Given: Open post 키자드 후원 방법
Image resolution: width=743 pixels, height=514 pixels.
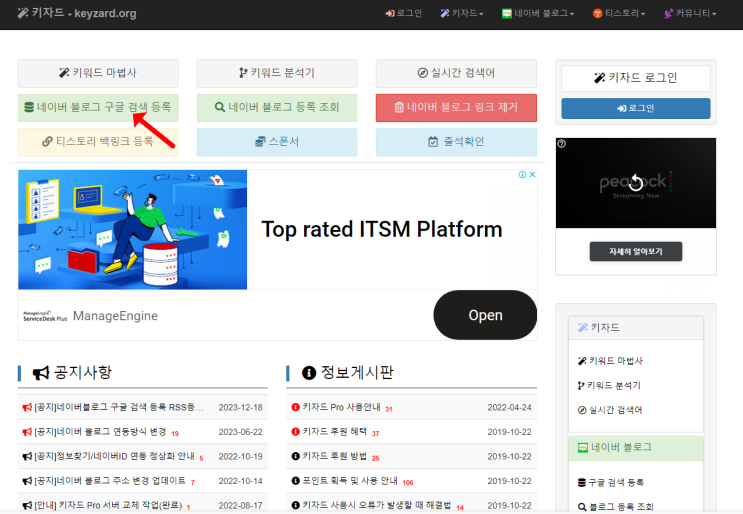Looking at the screenshot, I should click(335, 457).
